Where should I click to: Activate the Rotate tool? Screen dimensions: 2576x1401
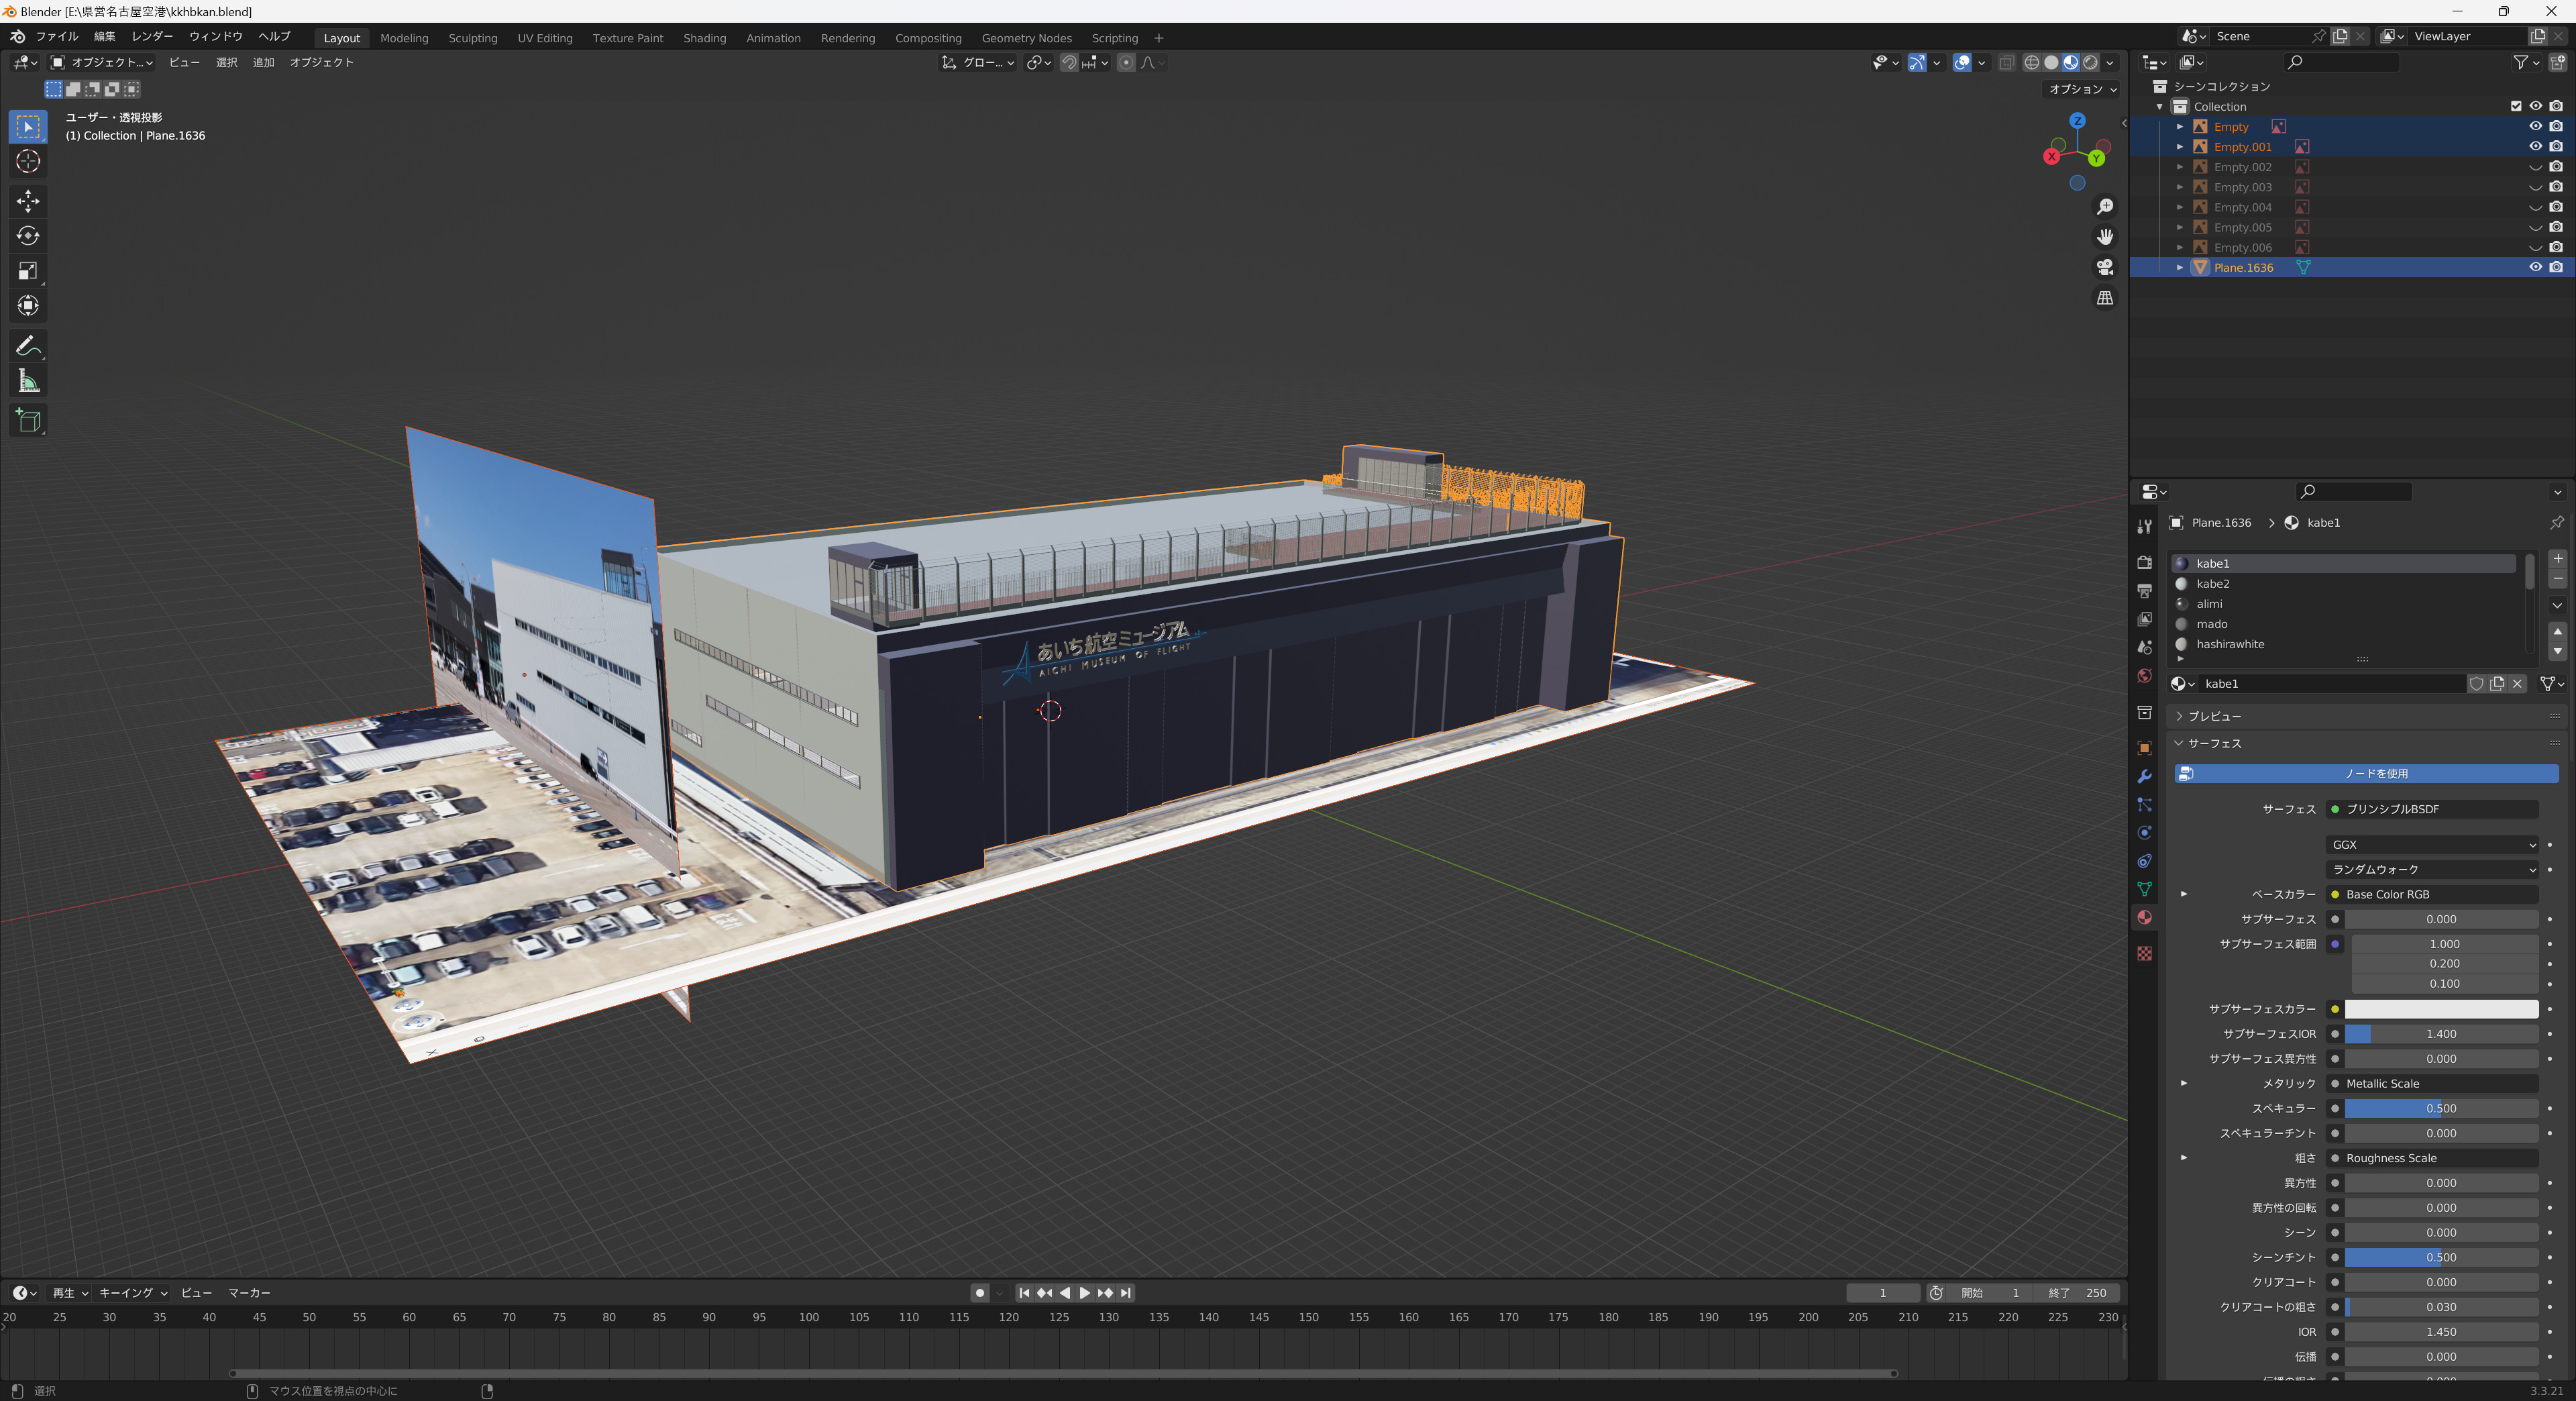pyautogui.click(x=28, y=236)
